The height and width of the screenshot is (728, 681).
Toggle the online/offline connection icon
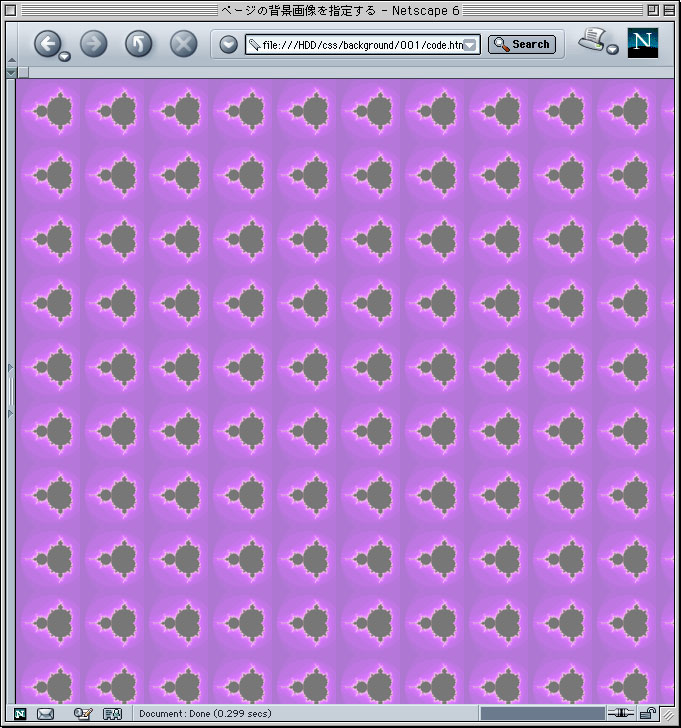point(620,714)
